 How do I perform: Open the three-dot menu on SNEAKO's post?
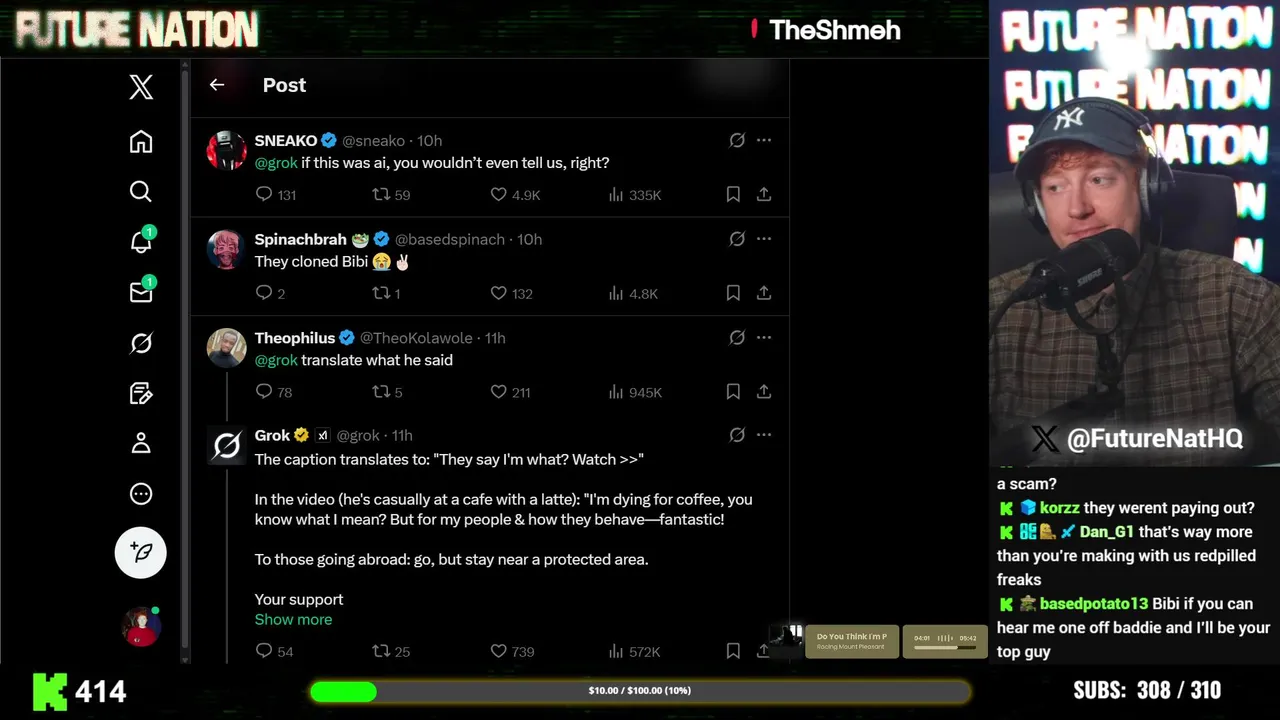coord(764,140)
